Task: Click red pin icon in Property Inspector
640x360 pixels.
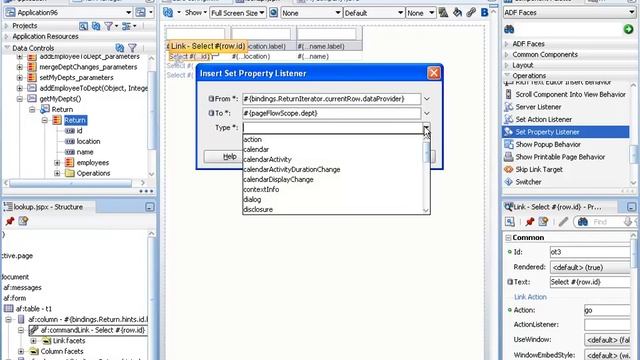Action: [x=530, y=222]
